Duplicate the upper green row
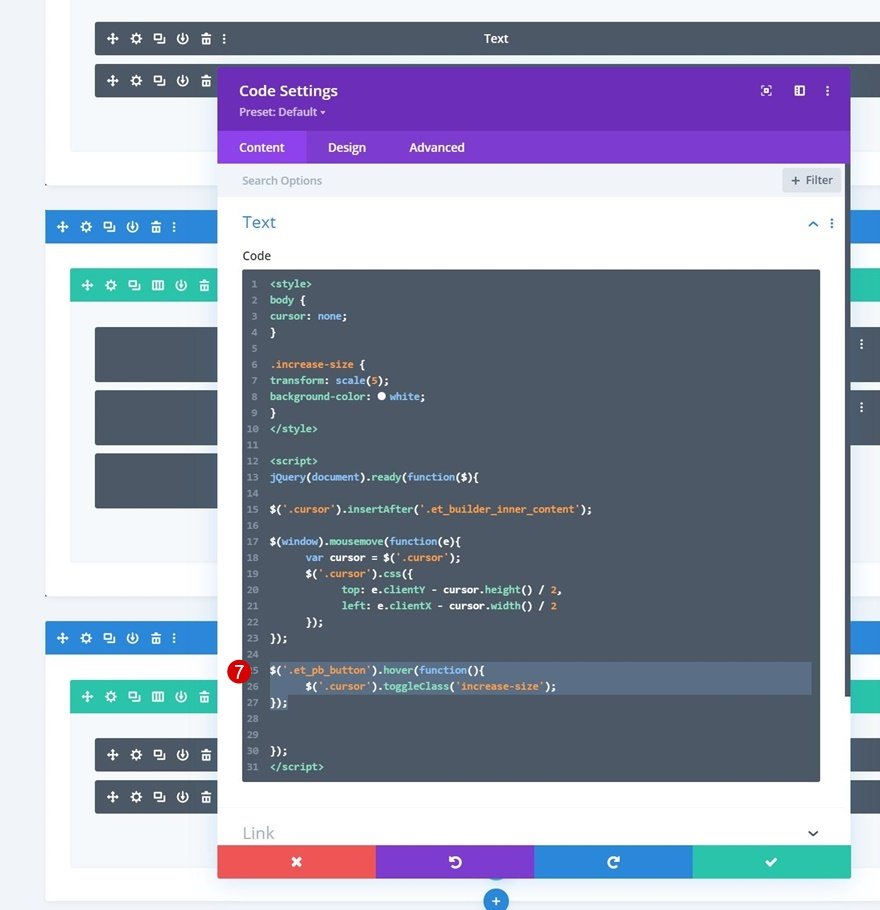 [x=134, y=285]
